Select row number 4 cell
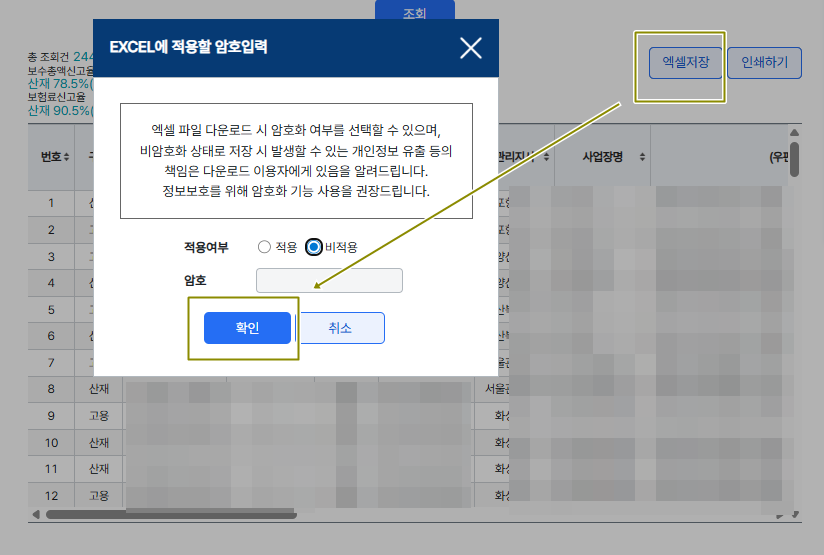This screenshot has height=555, width=824. (x=51, y=283)
